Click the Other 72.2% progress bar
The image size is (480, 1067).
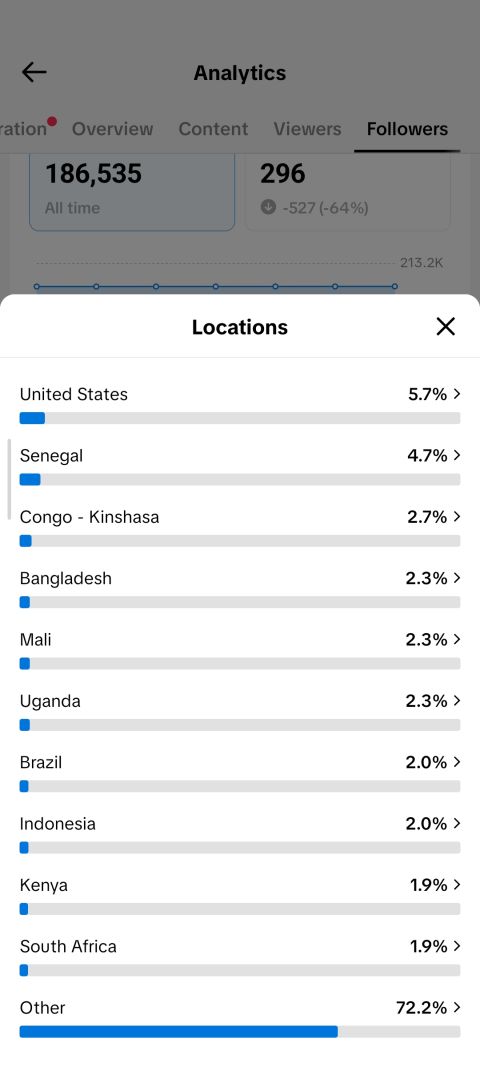click(240, 1032)
